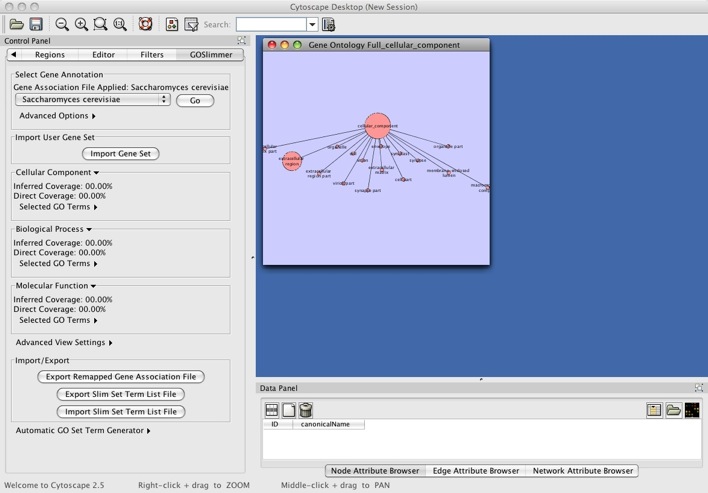Click the Select Attributes icon in Data Panel

pyautogui.click(x=271, y=410)
